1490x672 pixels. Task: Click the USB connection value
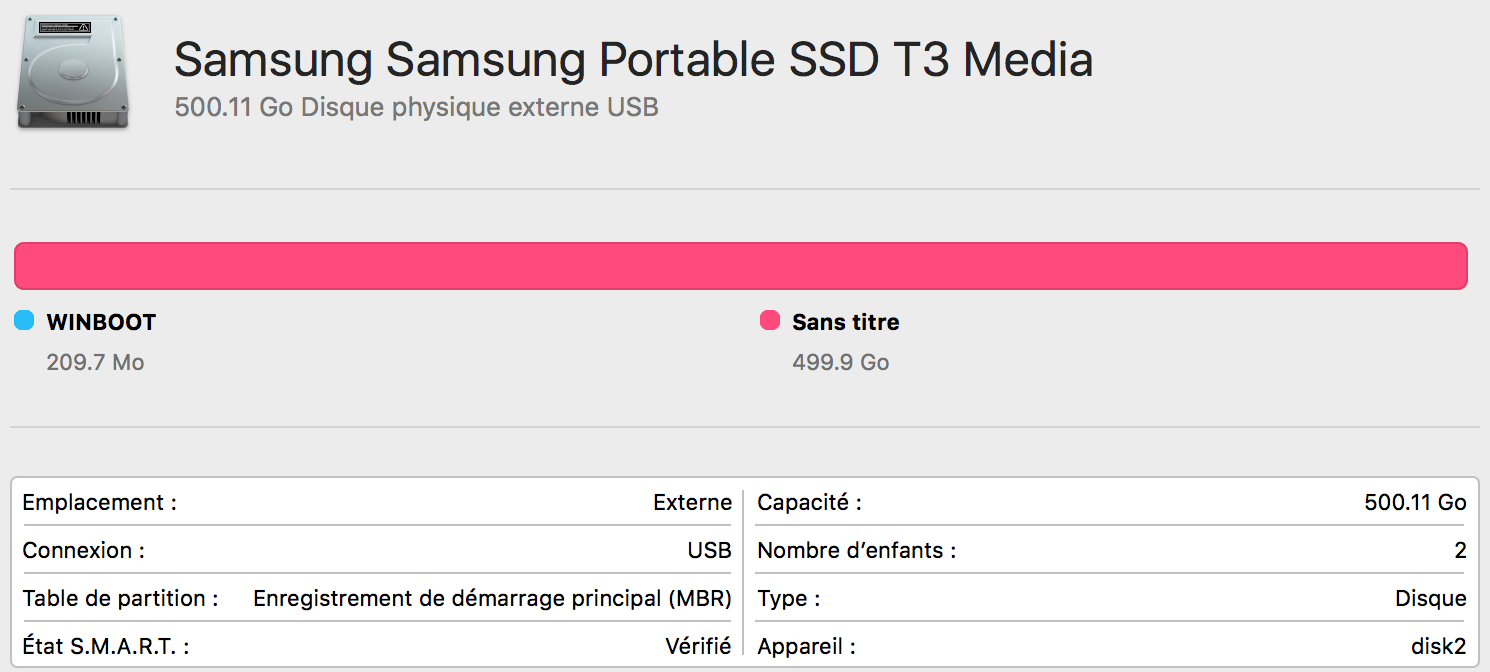click(710, 550)
